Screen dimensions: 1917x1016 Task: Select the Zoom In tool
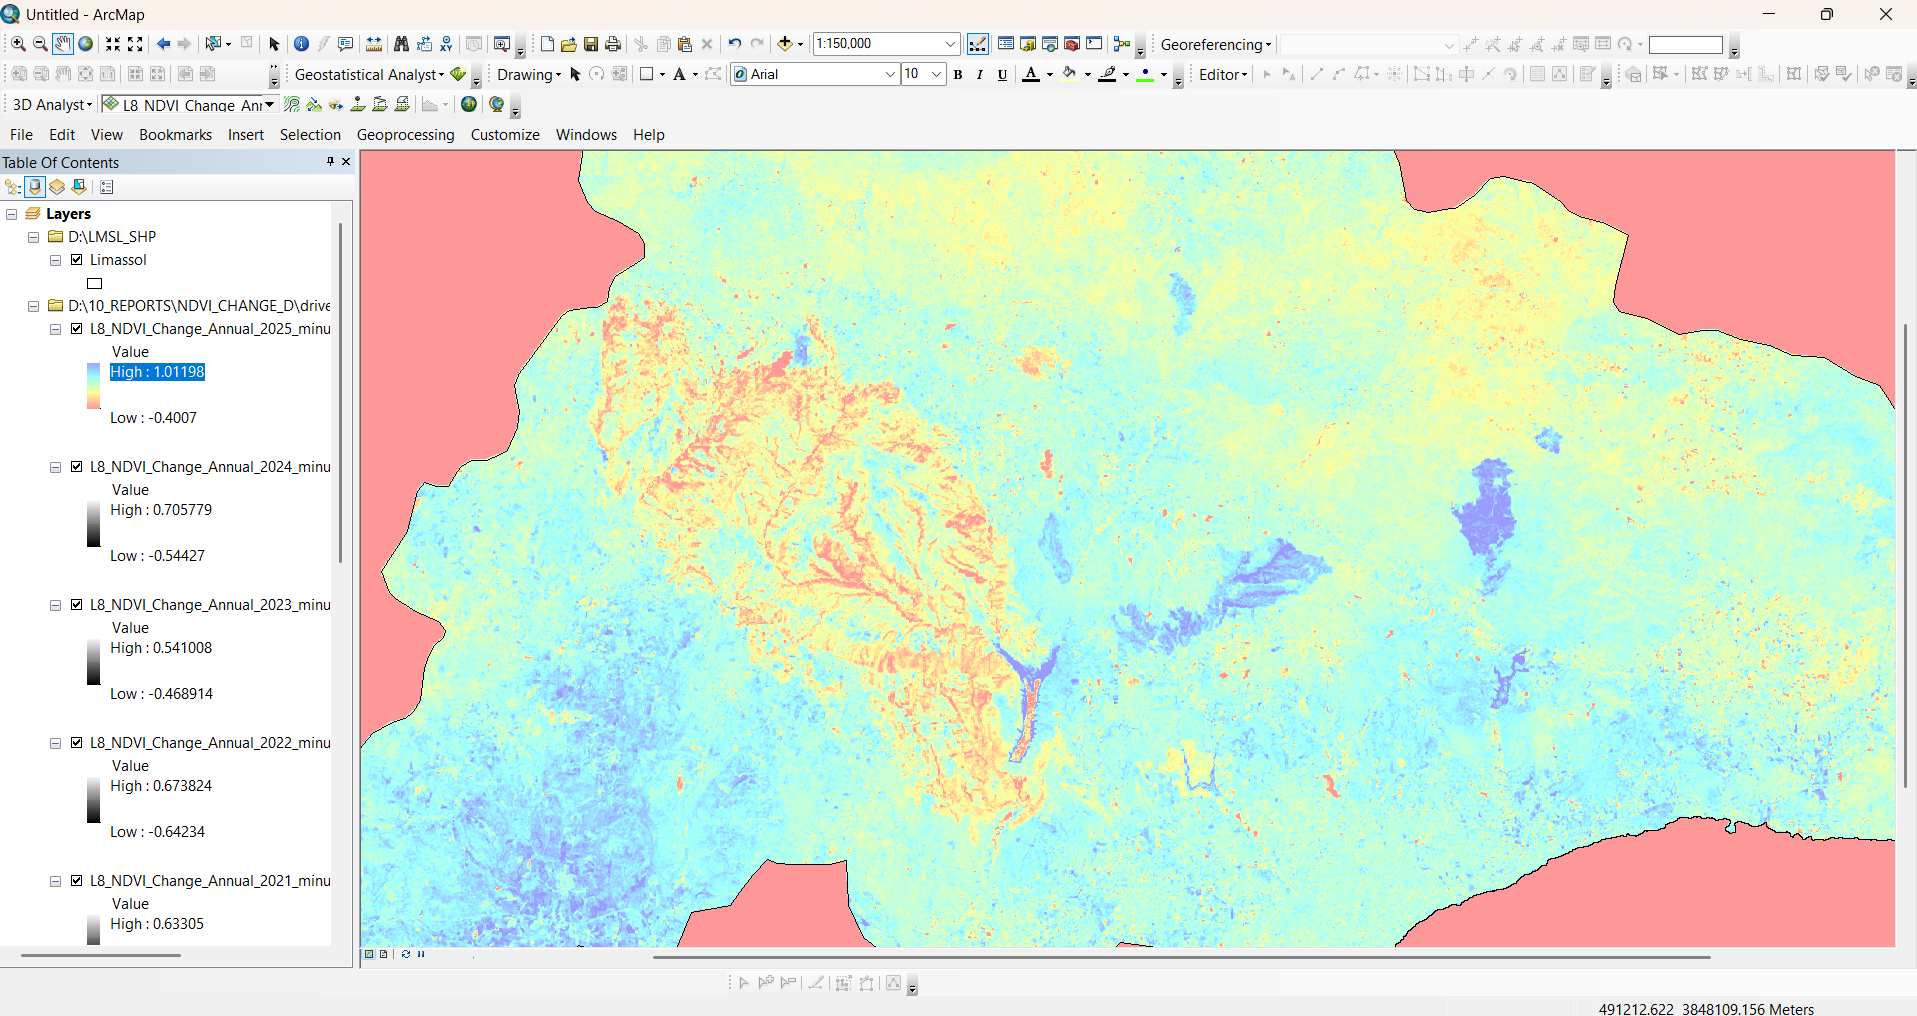18,44
